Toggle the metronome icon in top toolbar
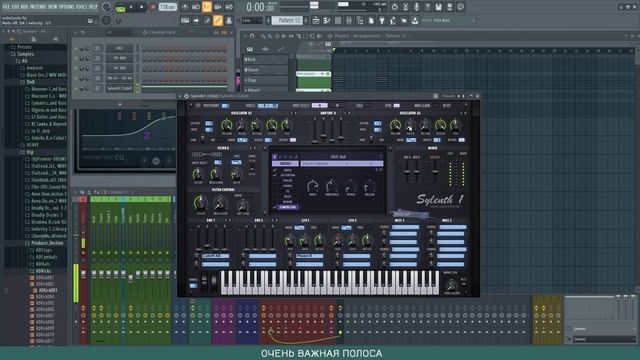The height and width of the screenshot is (360, 640). [x=185, y=7]
